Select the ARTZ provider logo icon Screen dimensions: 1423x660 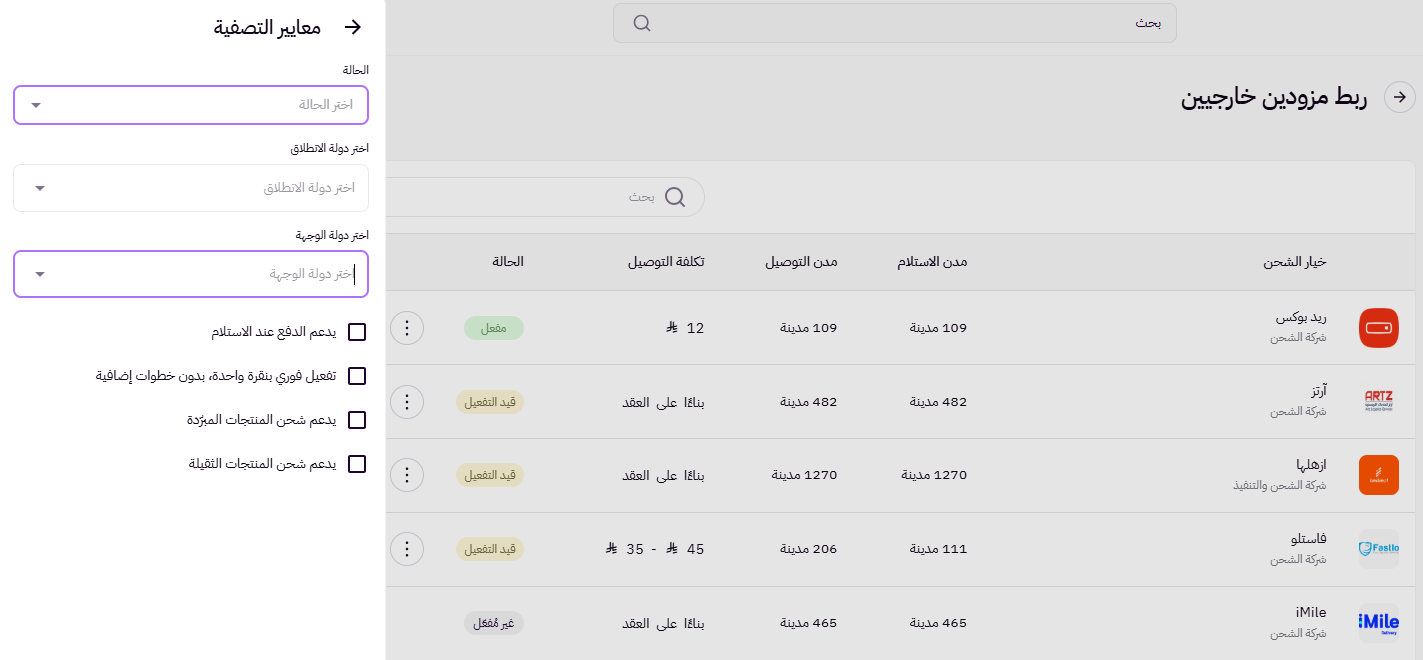(x=1378, y=401)
